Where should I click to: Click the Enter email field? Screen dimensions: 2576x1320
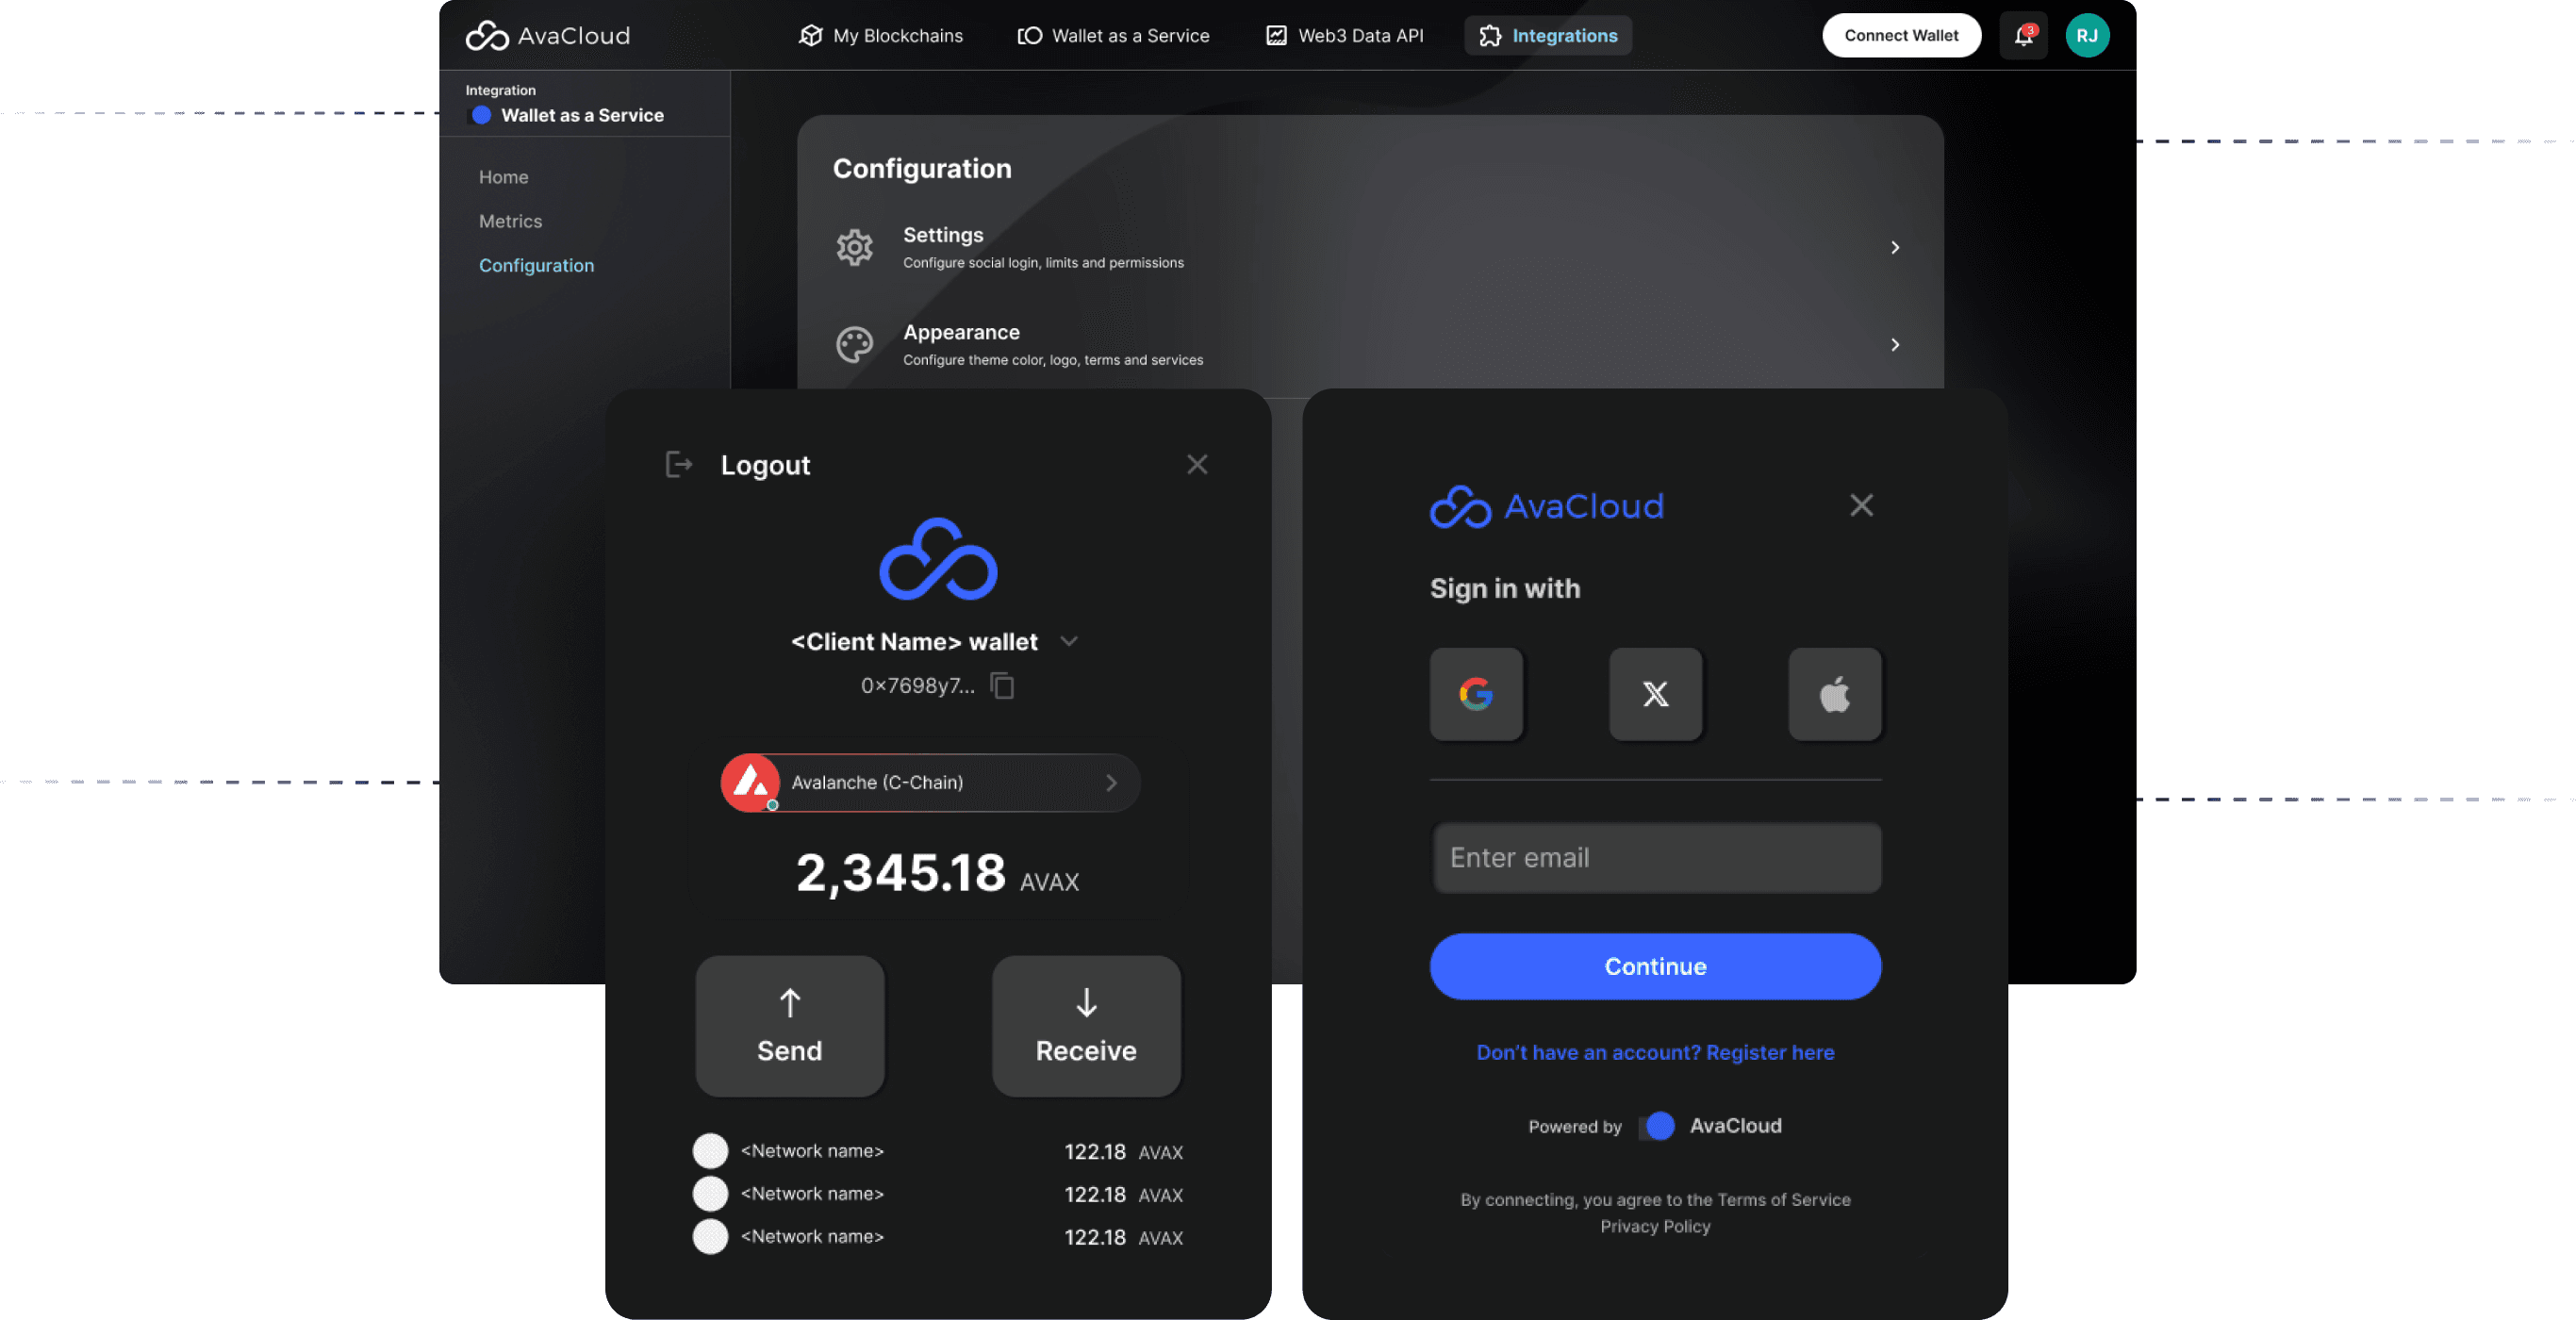[1655, 858]
